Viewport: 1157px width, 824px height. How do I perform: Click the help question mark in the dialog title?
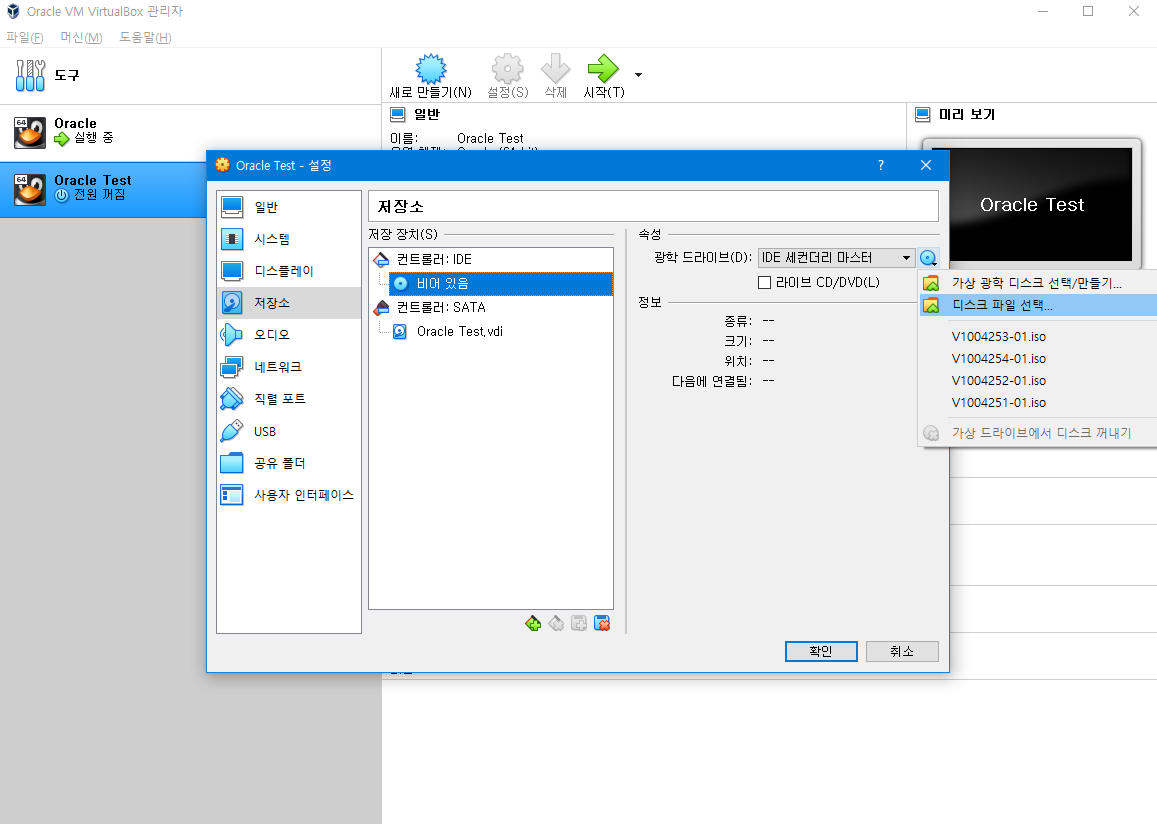880,165
